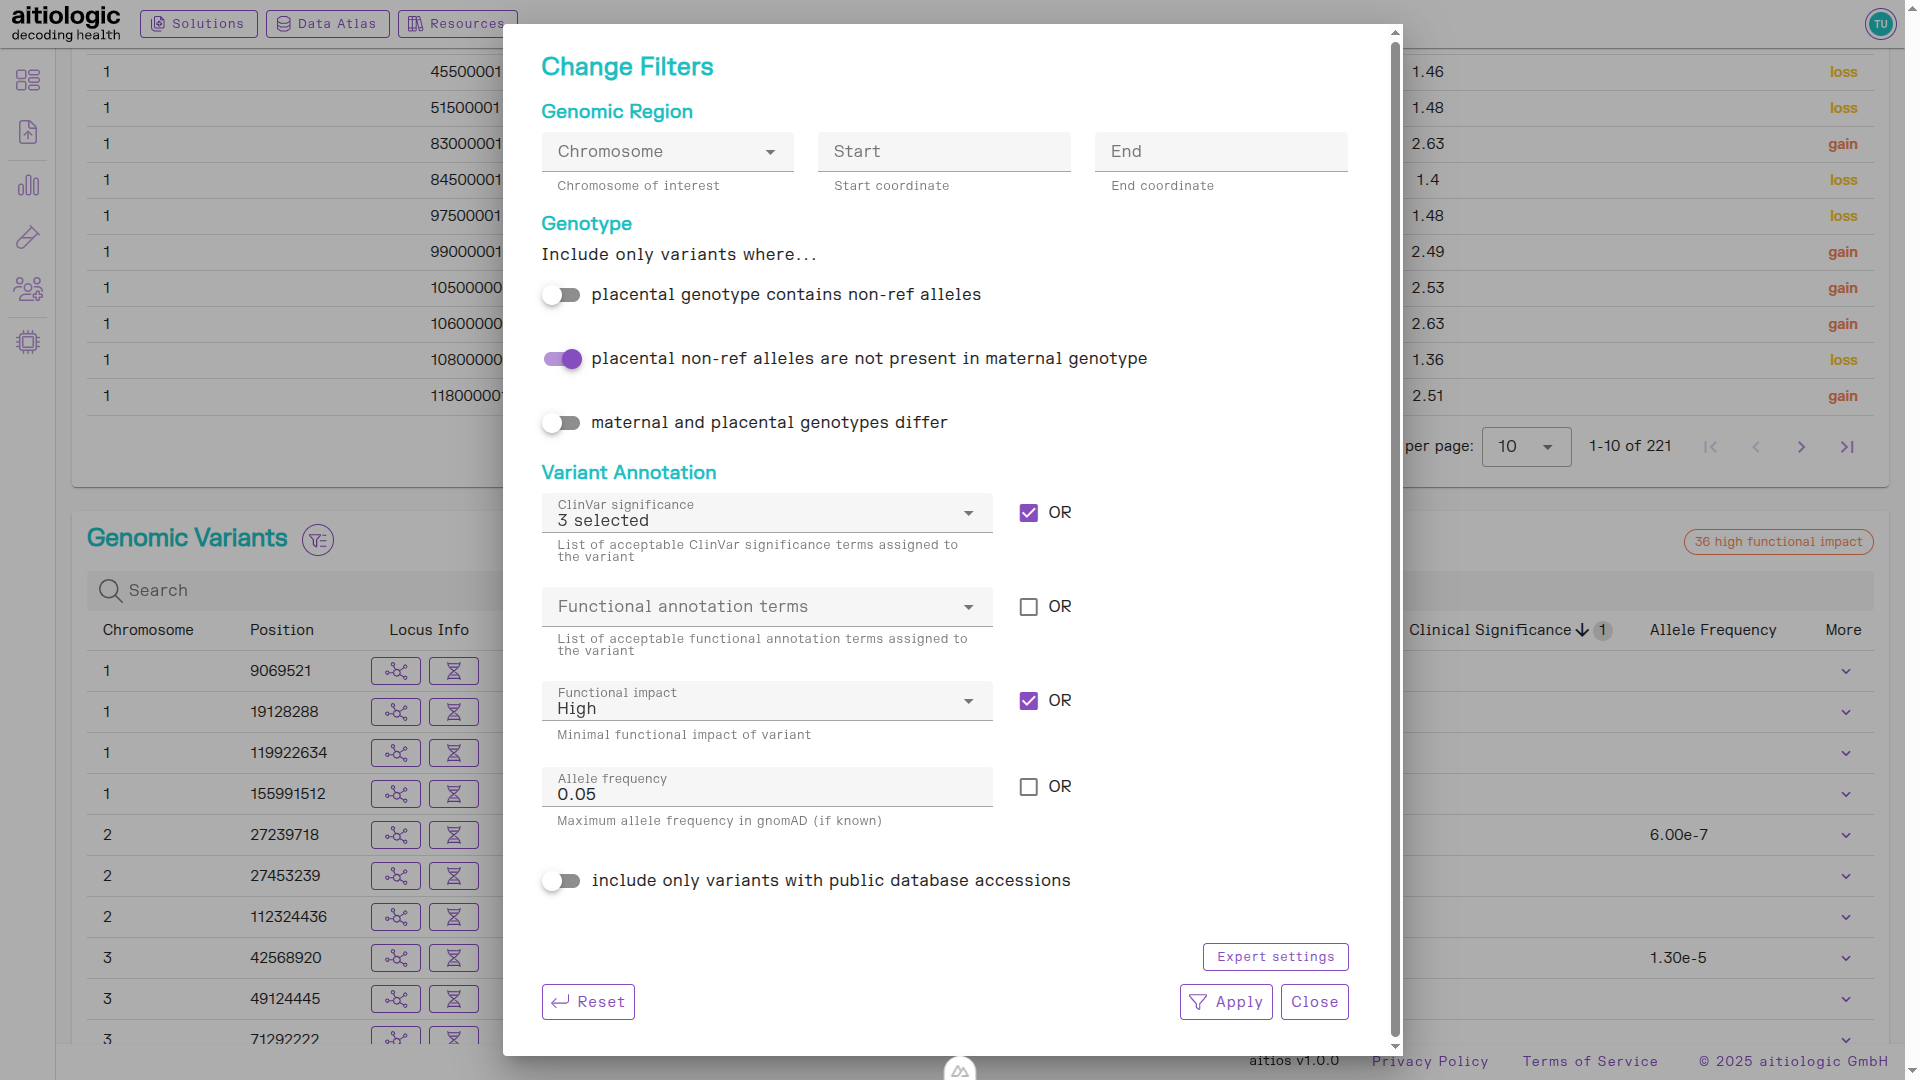
Task: Enable placental genotype contains non-ref alleles
Action: pyautogui.click(x=561, y=294)
